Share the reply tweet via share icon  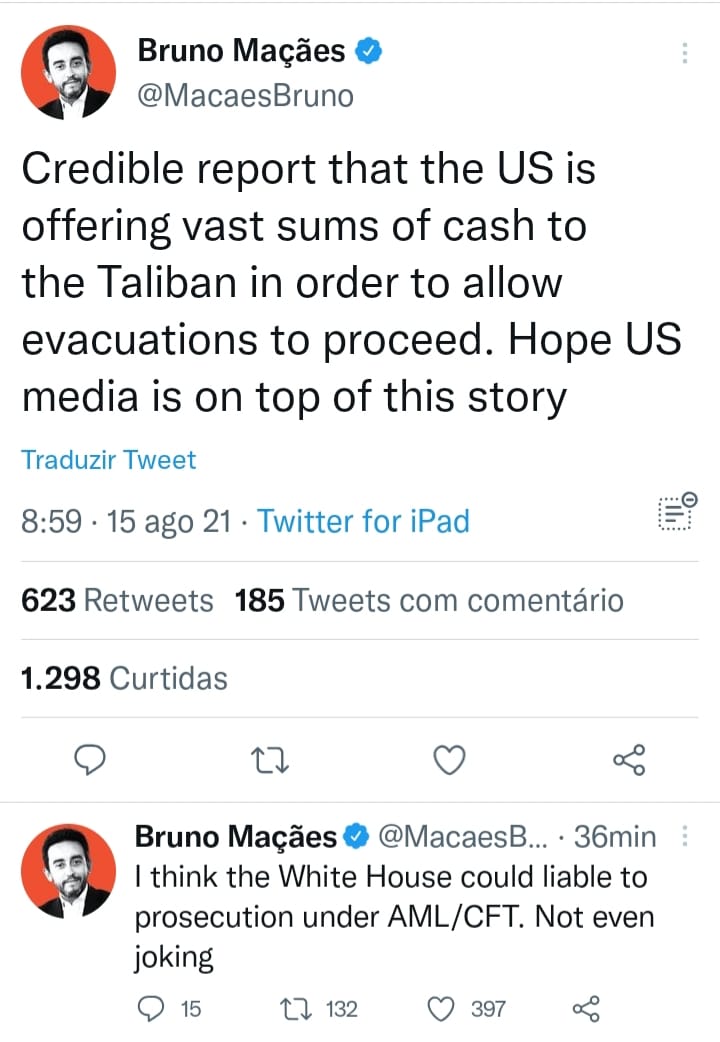pos(586,1009)
